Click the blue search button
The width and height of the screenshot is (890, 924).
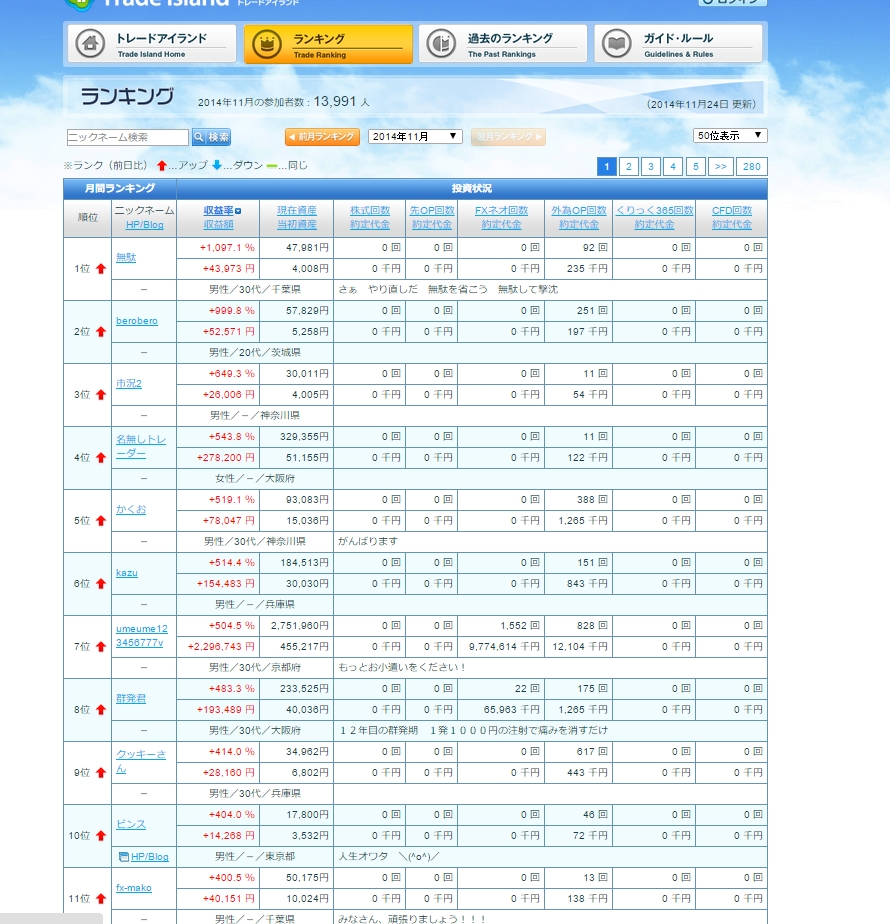coord(211,137)
